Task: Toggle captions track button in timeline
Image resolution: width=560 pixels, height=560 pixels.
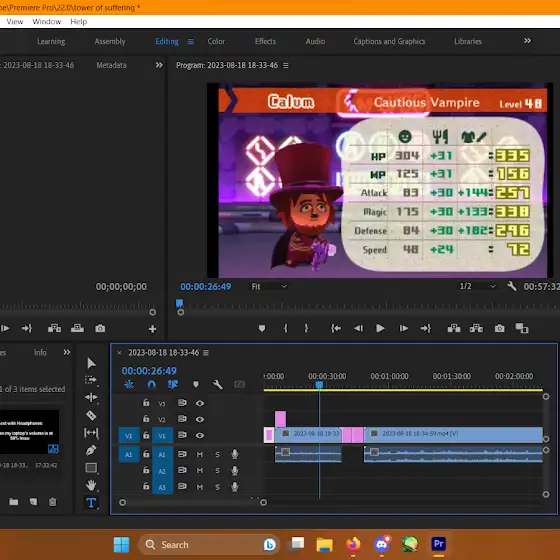Action: [239, 384]
